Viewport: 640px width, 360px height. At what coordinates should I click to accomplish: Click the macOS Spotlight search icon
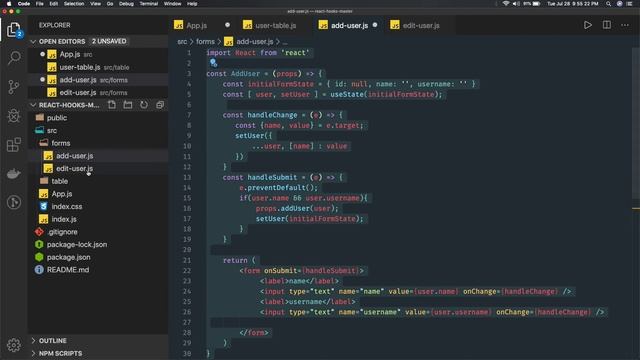[609, 4]
